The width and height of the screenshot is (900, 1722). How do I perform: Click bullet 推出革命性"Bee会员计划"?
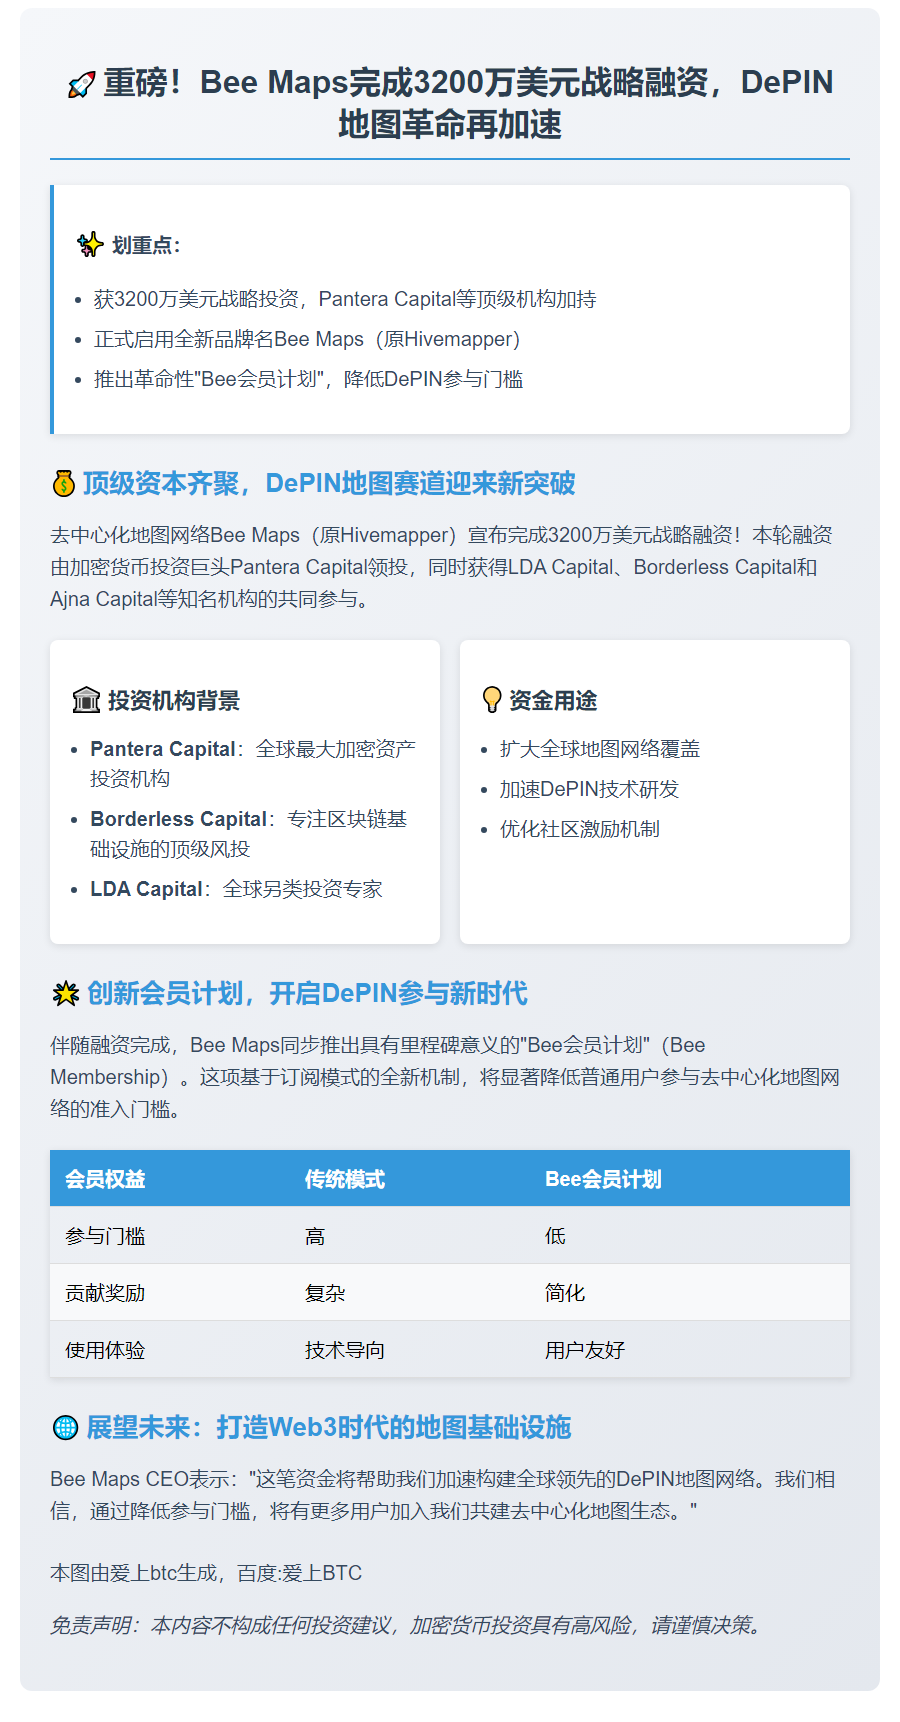click(308, 379)
